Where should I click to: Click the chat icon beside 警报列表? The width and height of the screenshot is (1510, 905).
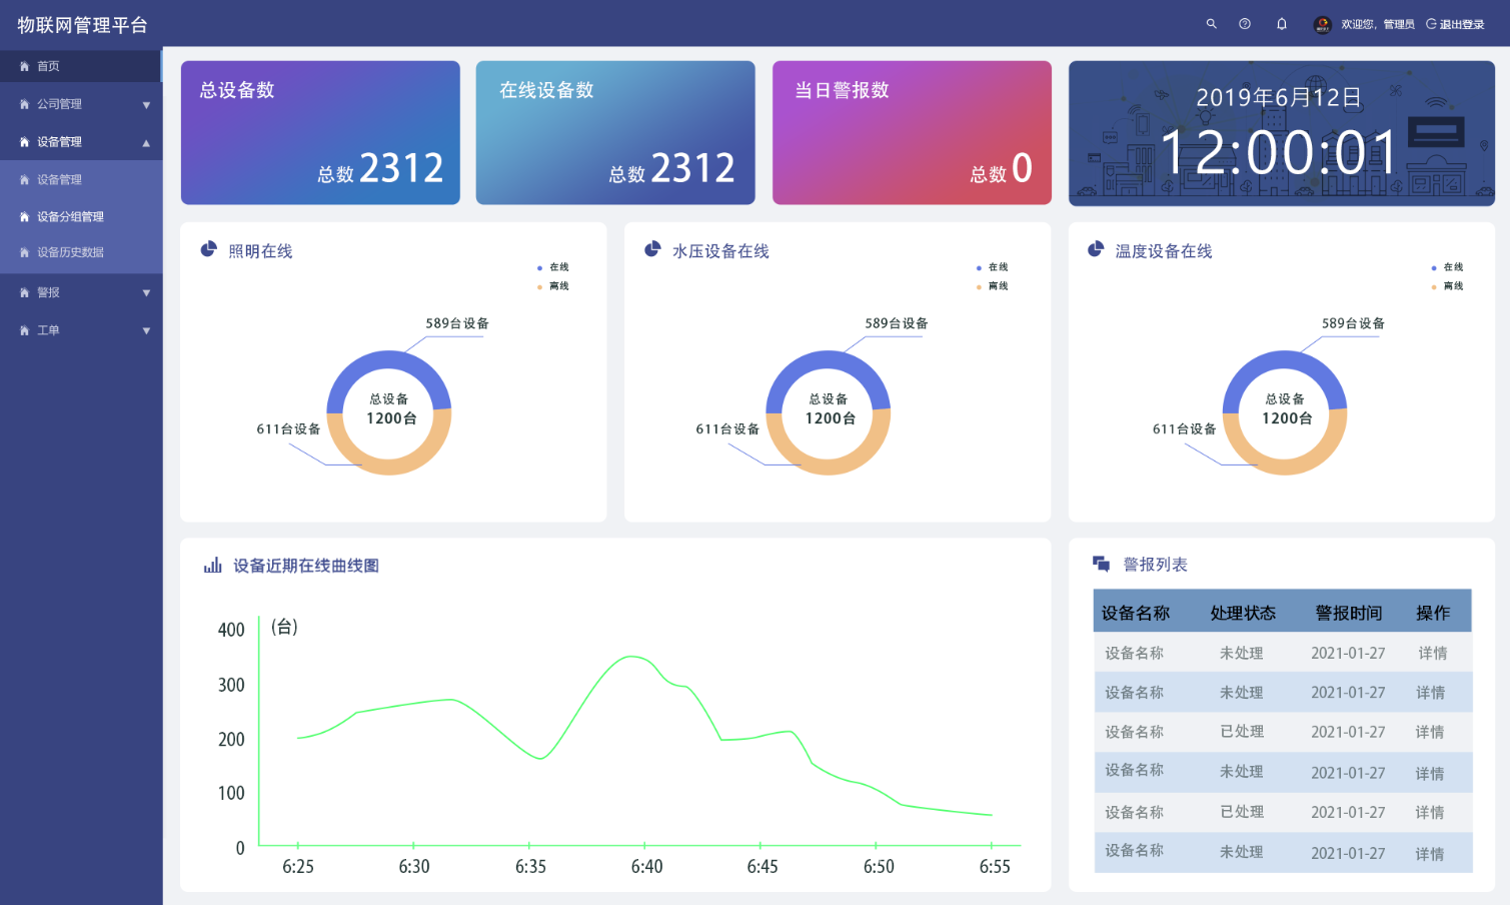[x=1101, y=564]
